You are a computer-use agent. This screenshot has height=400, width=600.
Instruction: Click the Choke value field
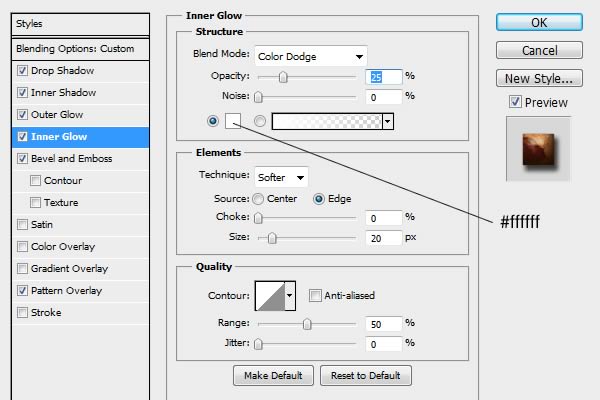384,218
